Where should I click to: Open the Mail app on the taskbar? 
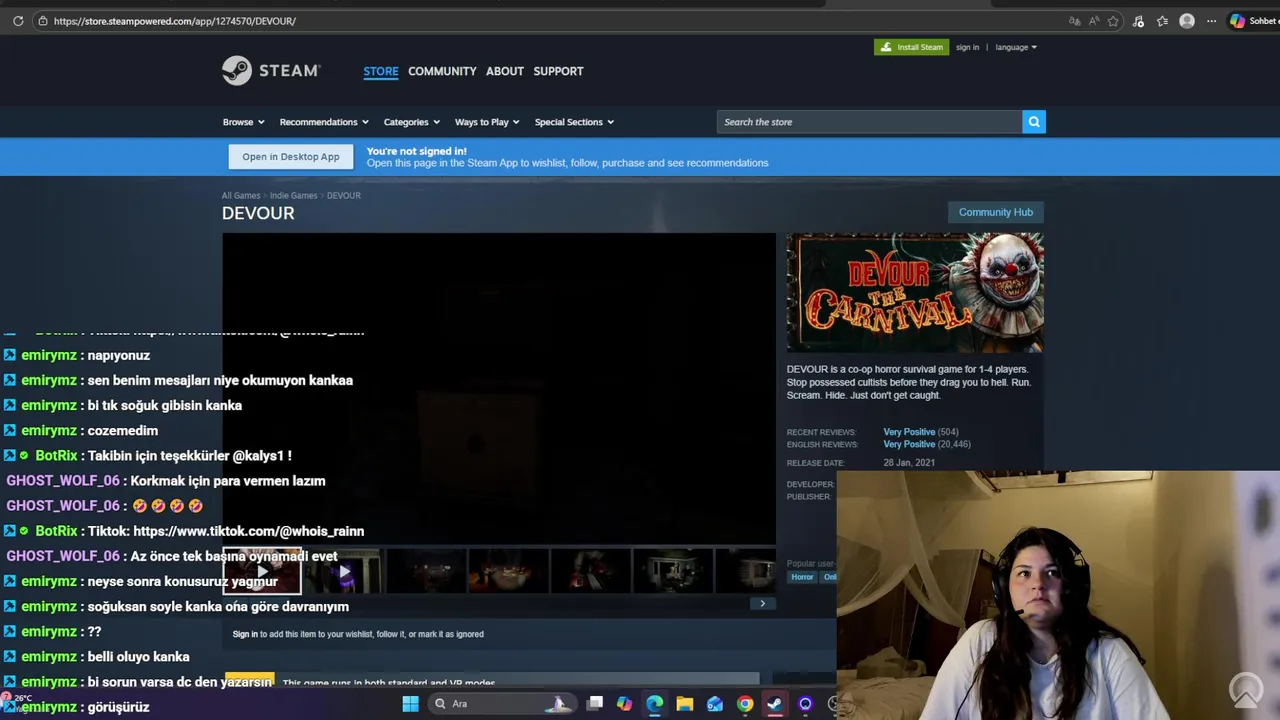[x=714, y=704]
